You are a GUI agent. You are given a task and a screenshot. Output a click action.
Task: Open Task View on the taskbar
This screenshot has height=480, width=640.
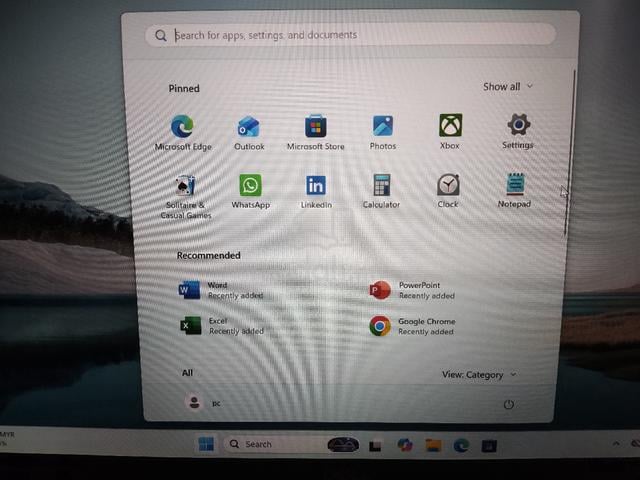point(376,445)
